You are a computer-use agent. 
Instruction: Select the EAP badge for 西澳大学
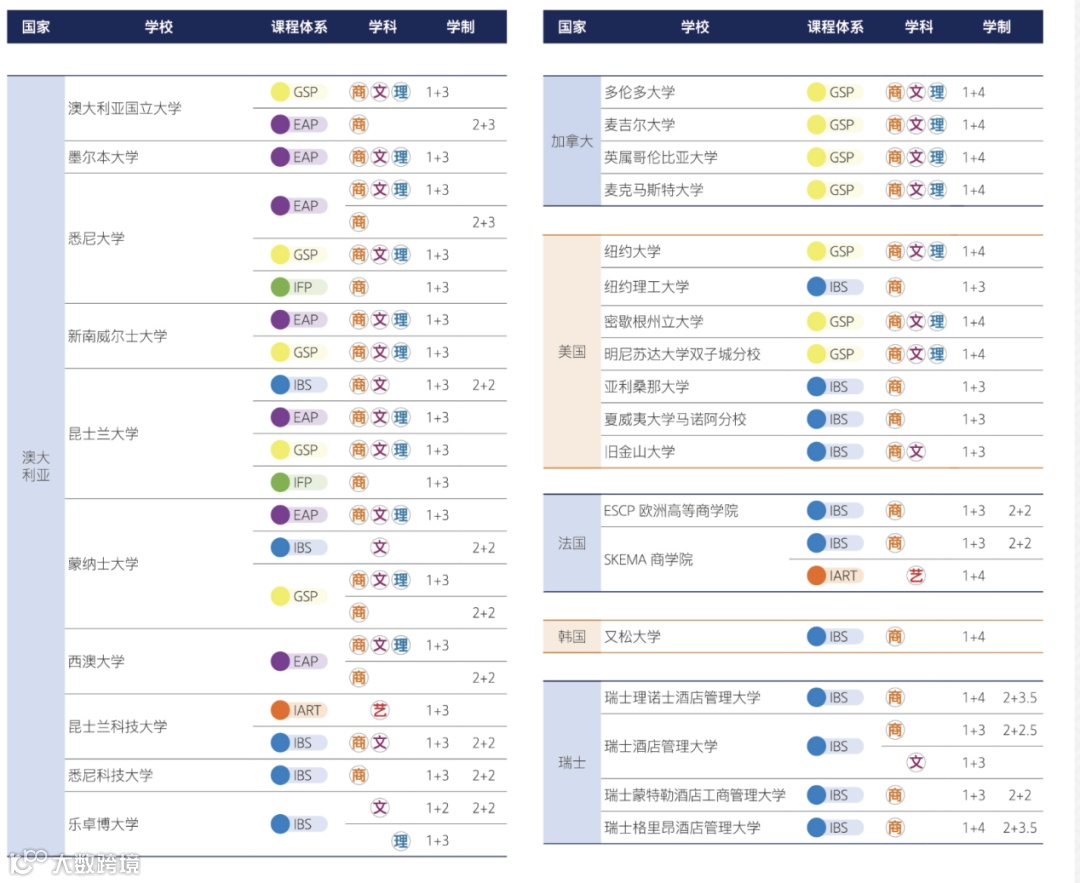point(298,661)
